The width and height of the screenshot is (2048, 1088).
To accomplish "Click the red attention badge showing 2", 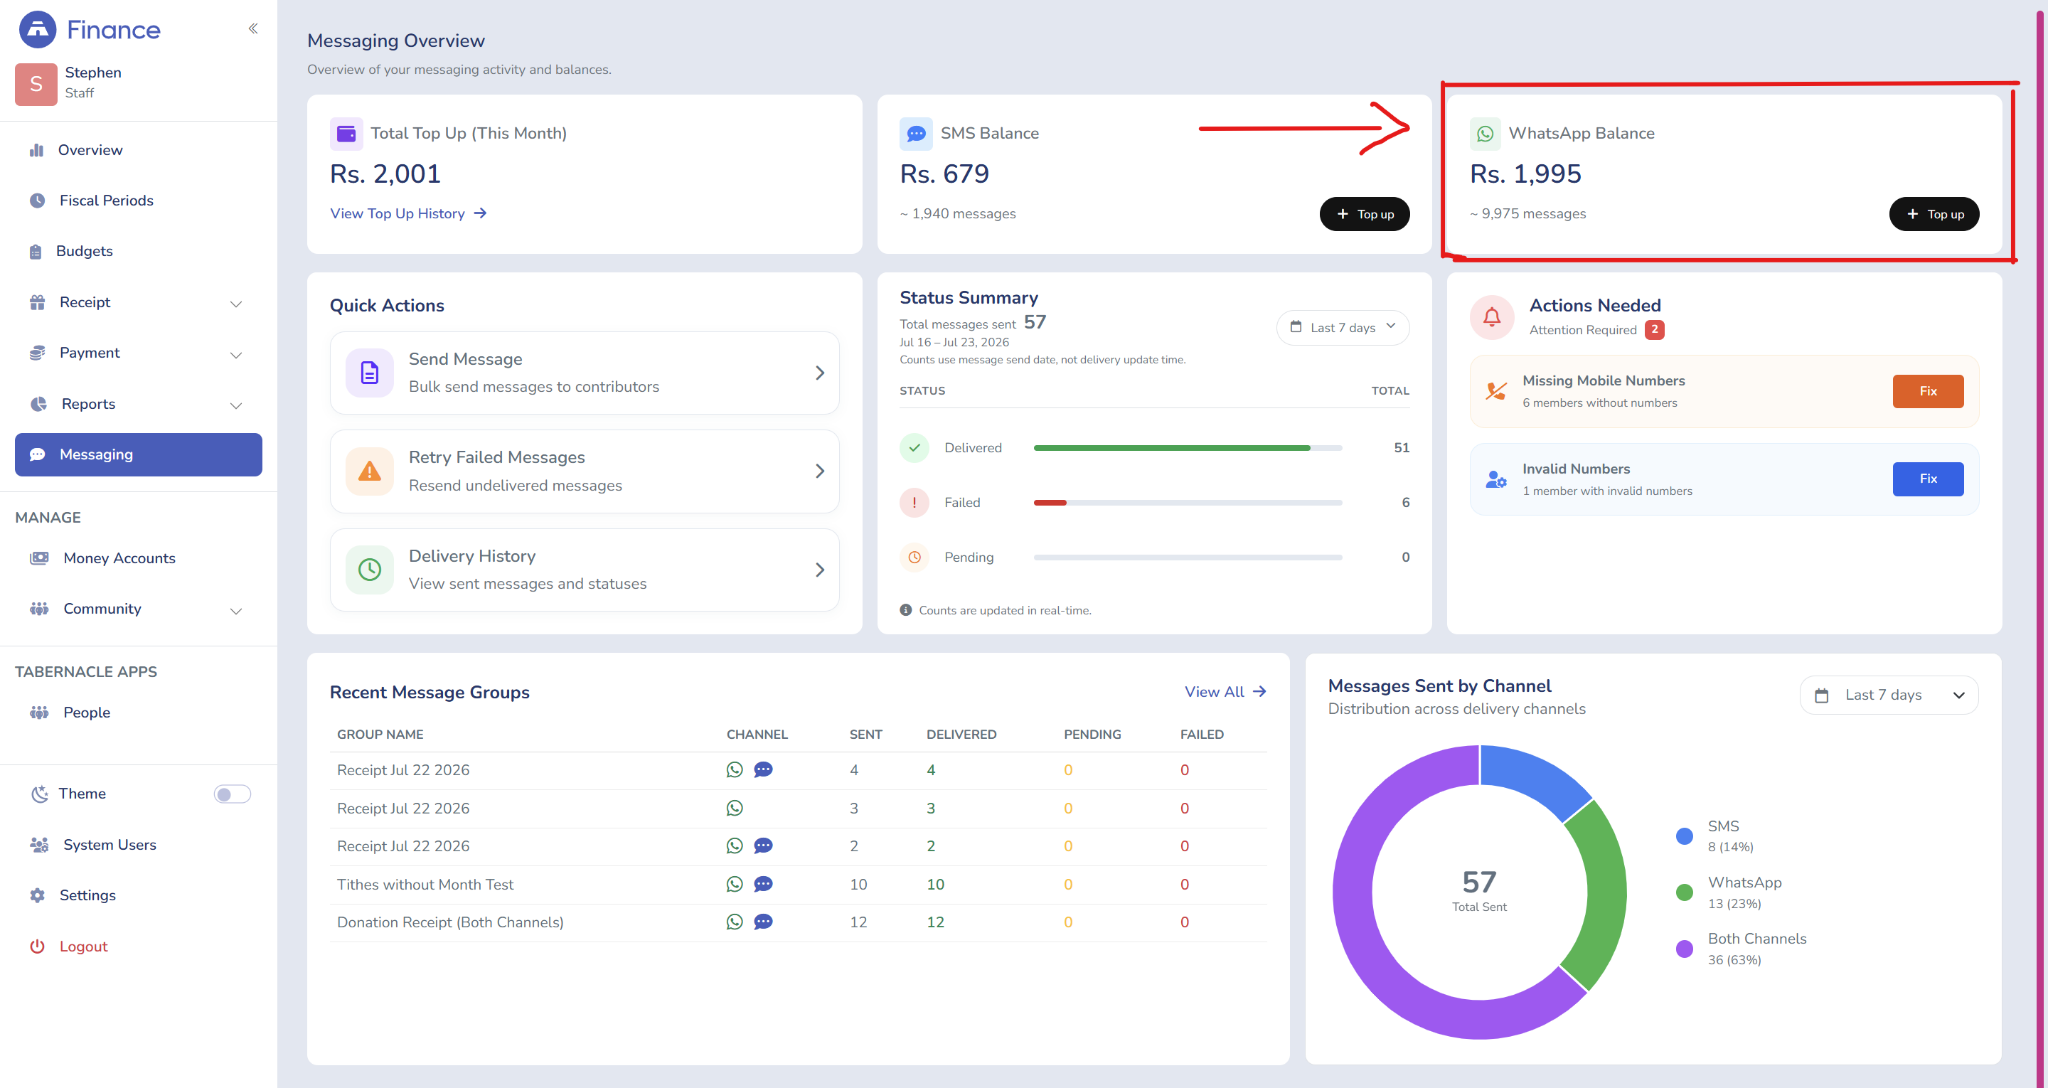I will pos(1655,329).
